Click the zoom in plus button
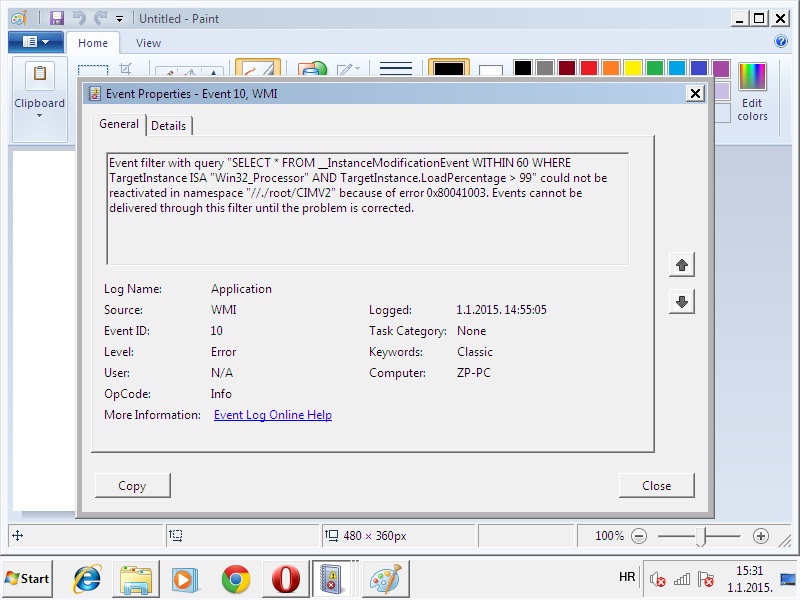 click(x=761, y=536)
